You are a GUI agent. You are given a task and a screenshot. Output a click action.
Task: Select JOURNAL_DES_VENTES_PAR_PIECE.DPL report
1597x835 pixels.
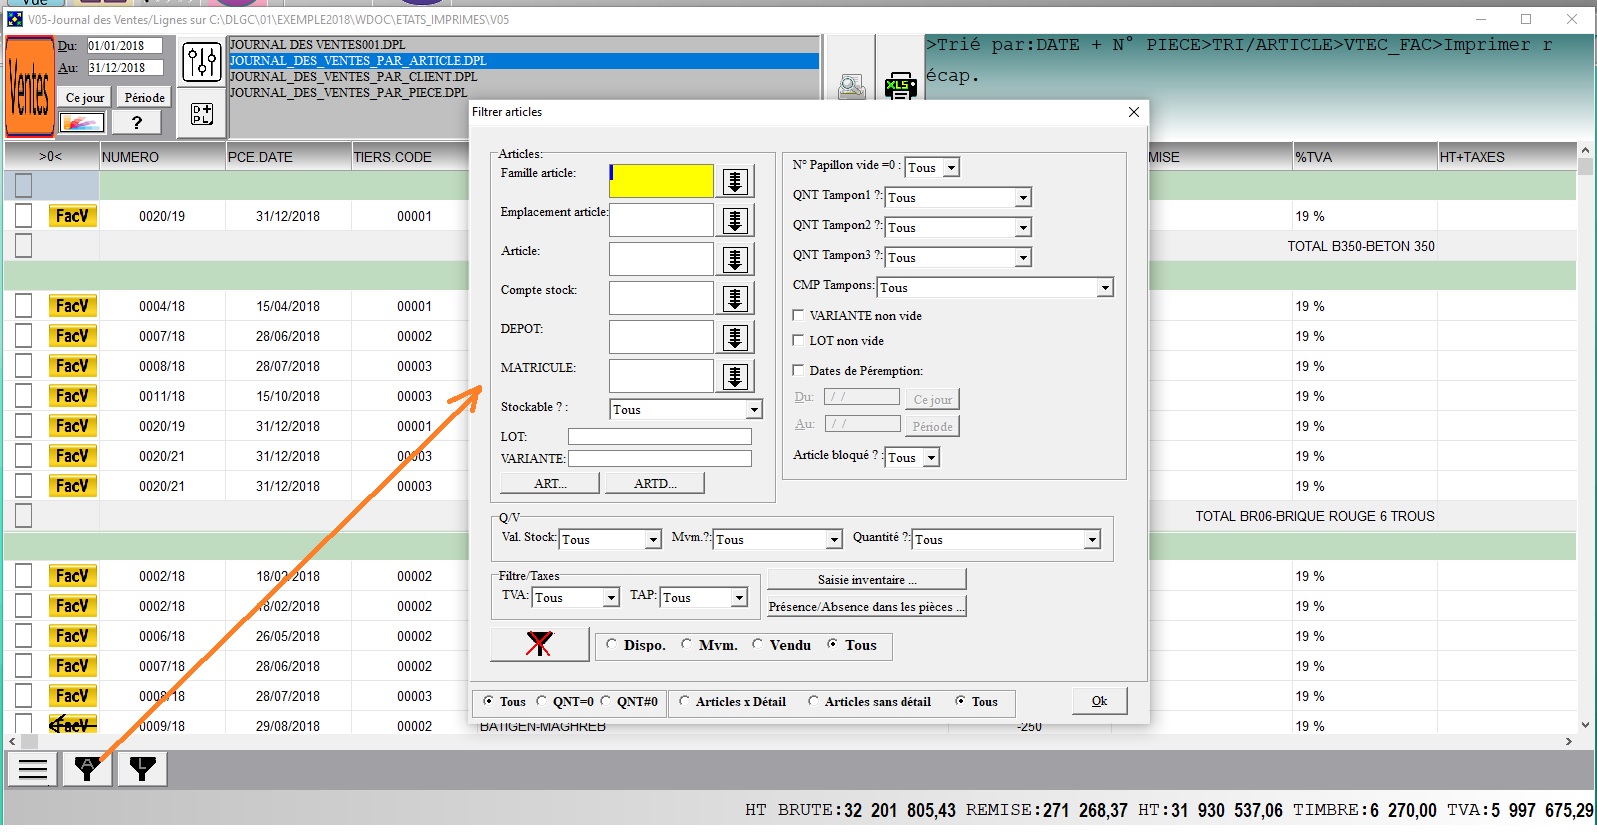coord(524,92)
